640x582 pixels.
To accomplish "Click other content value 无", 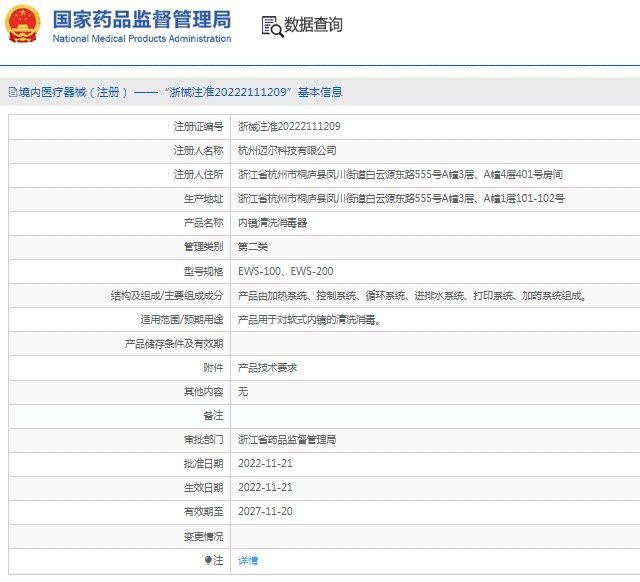I will click(x=243, y=392).
